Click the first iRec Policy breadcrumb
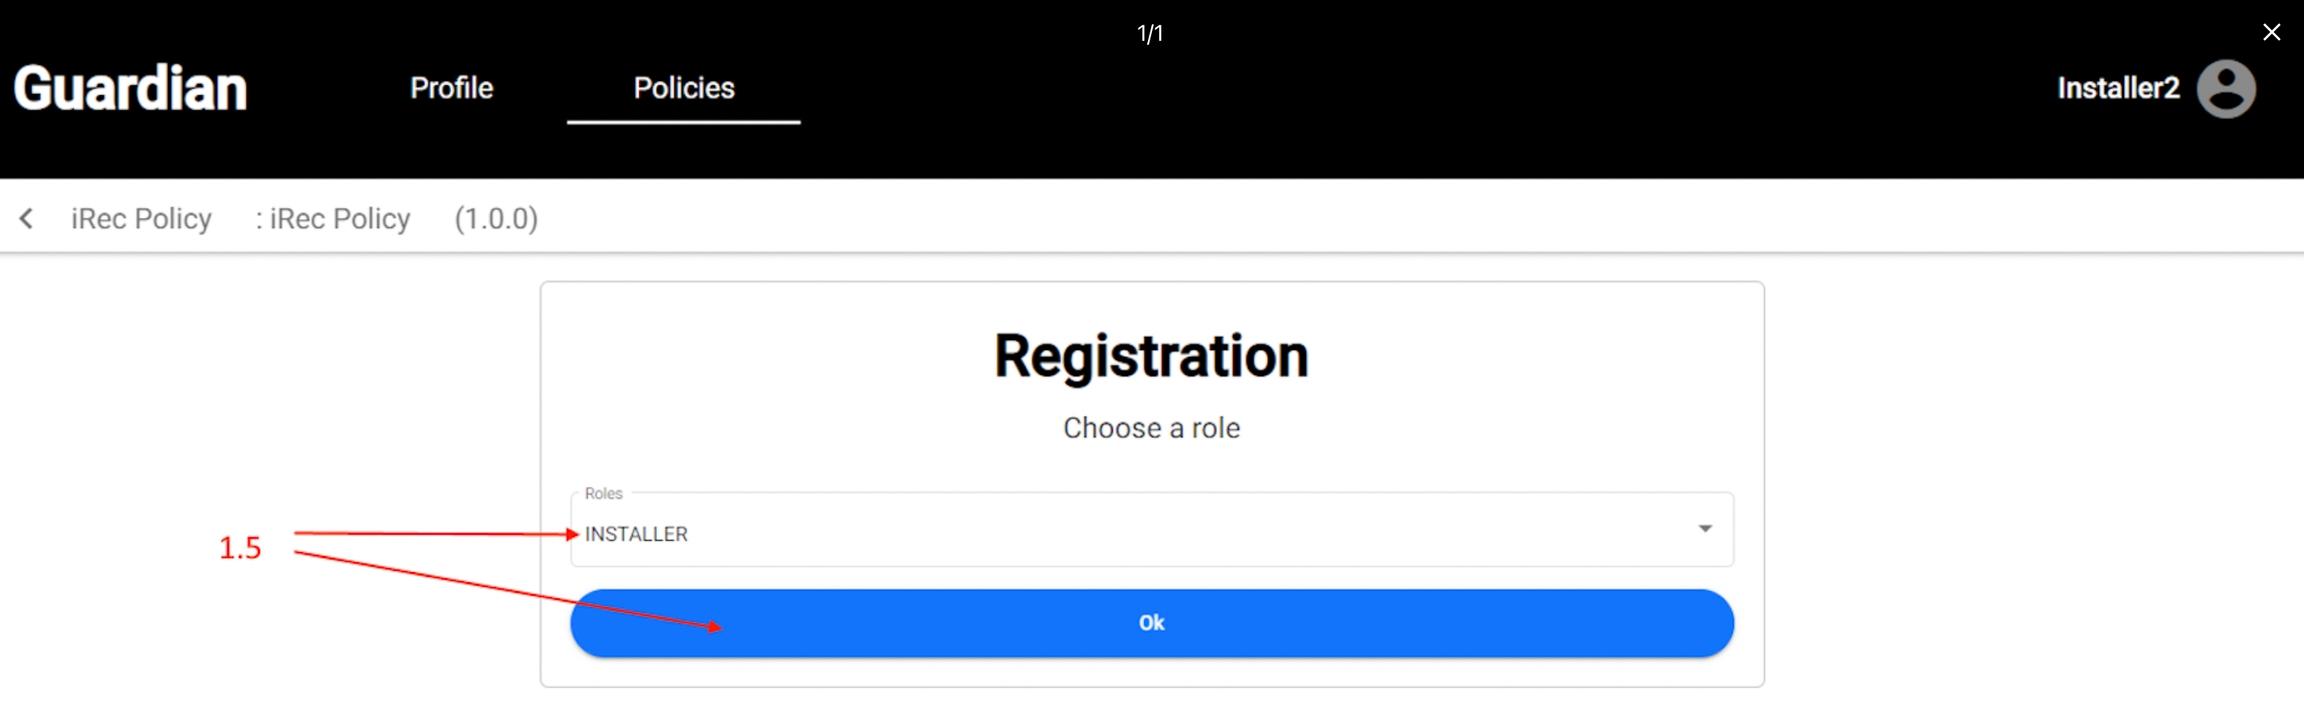The width and height of the screenshot is (2304, 709). pos(141,218)
